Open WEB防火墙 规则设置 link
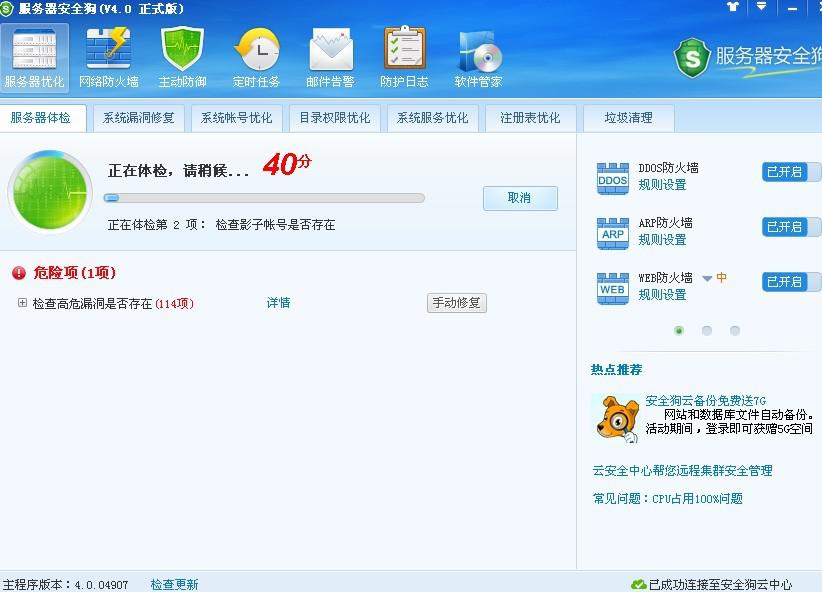This screenshot has width=822, height=592. pyautogui.click(x=663, y=295)
